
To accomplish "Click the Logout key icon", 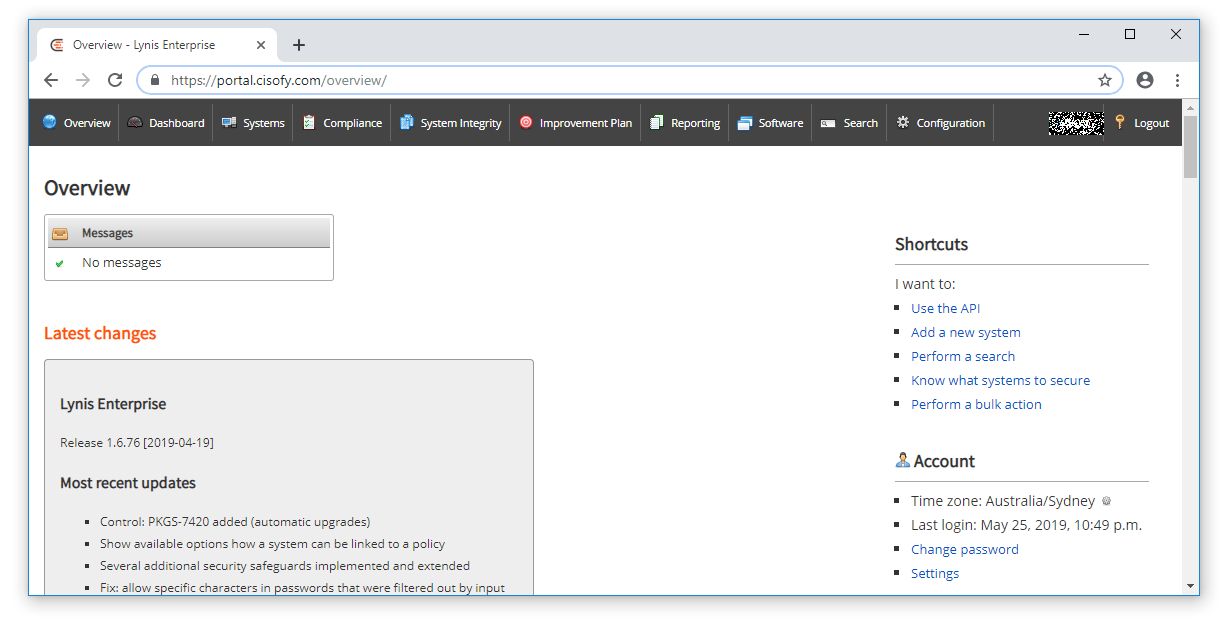I will click(1120, 122).
